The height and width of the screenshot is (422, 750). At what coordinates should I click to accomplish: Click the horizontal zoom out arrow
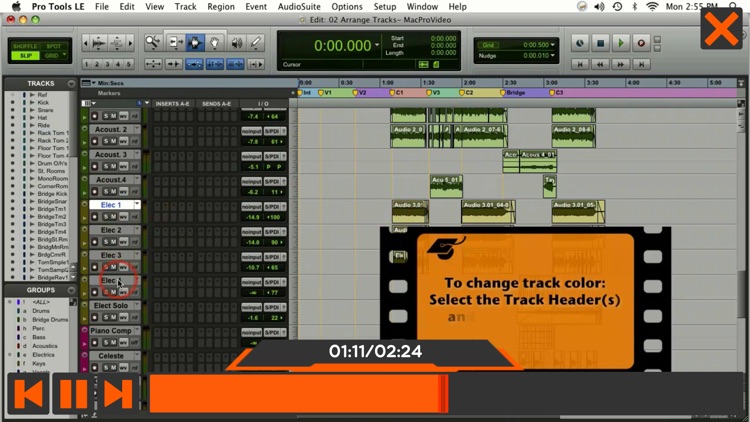coord(86,44)
